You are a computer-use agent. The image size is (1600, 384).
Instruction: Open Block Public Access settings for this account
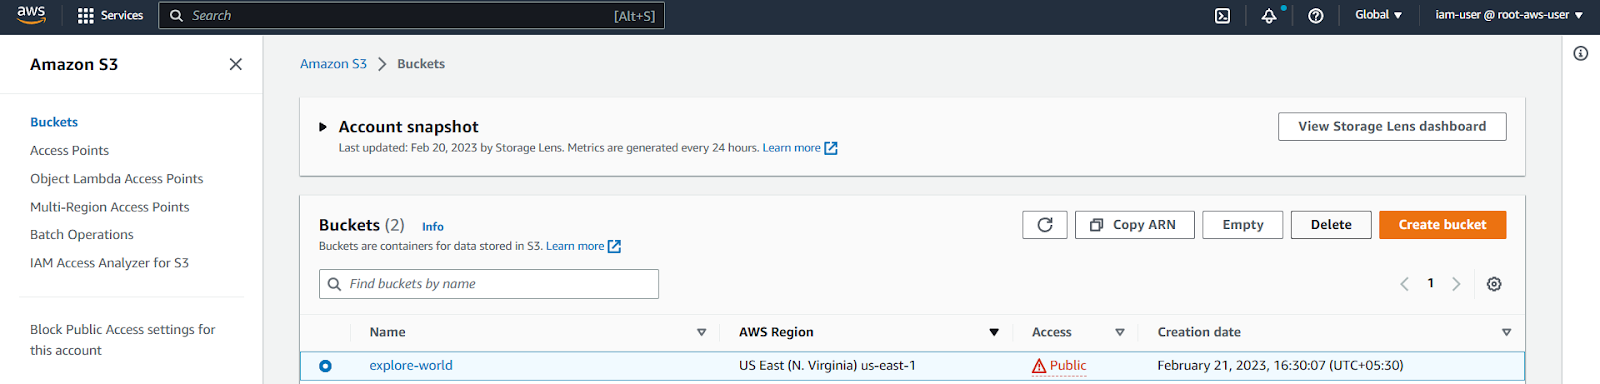click(122, 340)
